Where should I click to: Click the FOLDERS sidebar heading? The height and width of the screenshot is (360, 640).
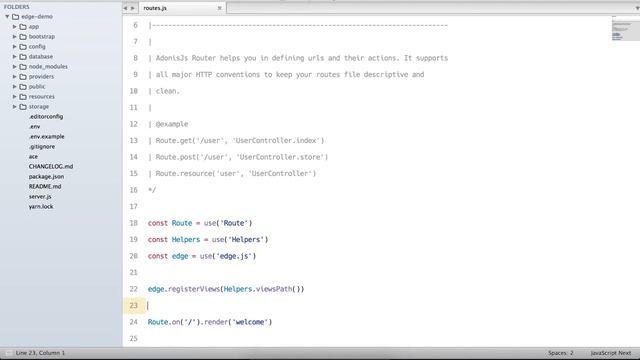17,7
